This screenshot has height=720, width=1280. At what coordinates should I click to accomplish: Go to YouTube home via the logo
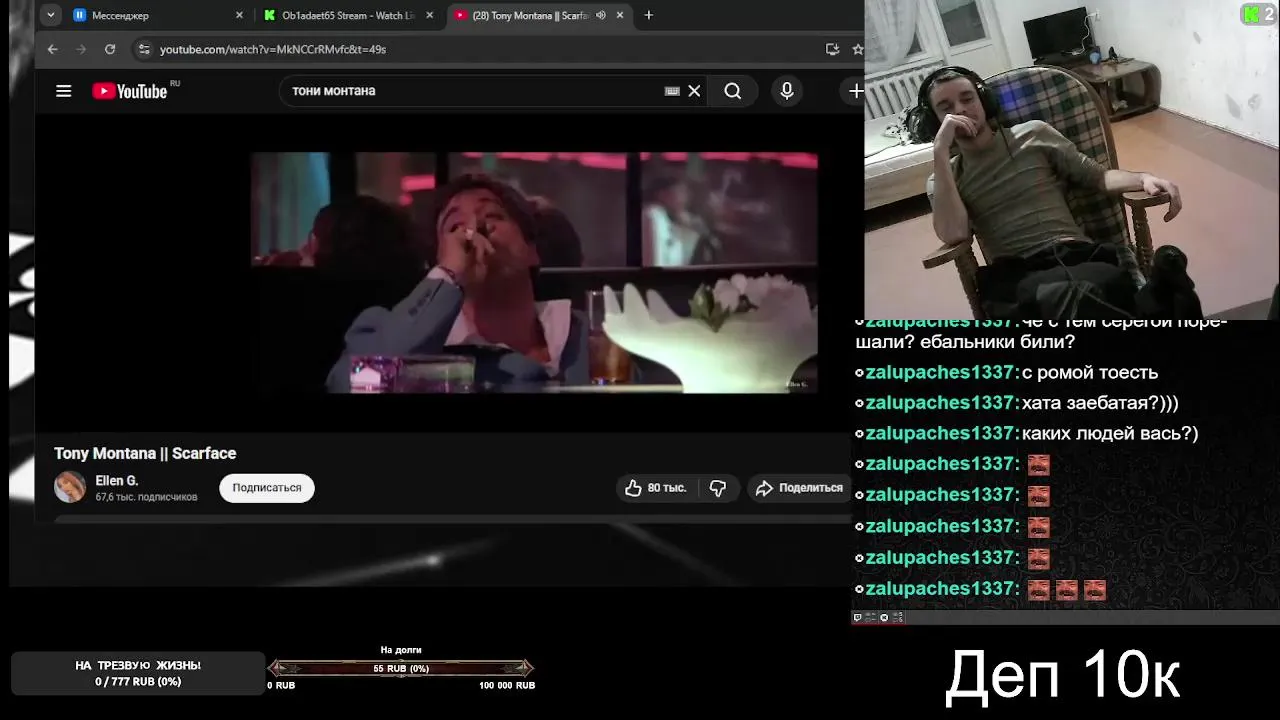[130, 91]
